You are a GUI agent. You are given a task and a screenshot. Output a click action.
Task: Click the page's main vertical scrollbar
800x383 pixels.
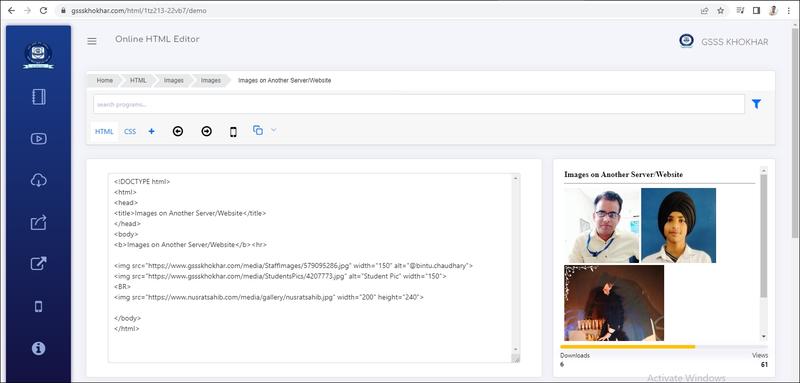[796, 132]
